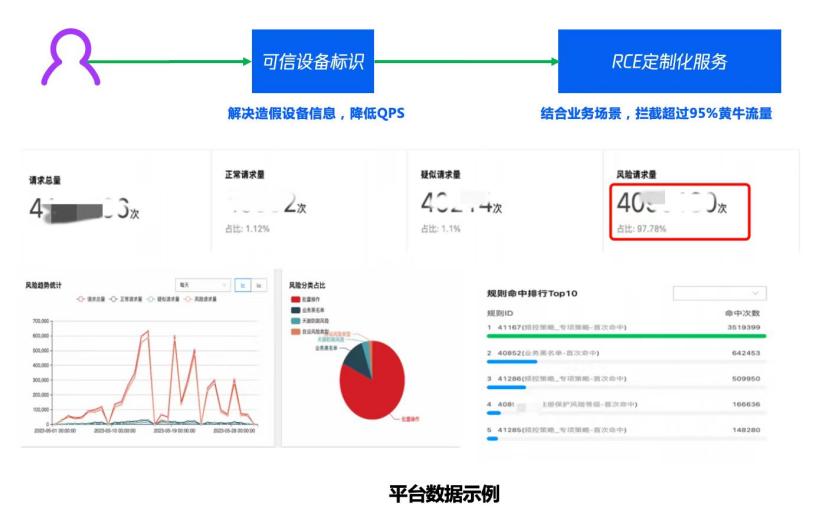Click the teal 关键防御风险 legend swatch
This screenshot has width=819, height=521.
pos(294,319)
